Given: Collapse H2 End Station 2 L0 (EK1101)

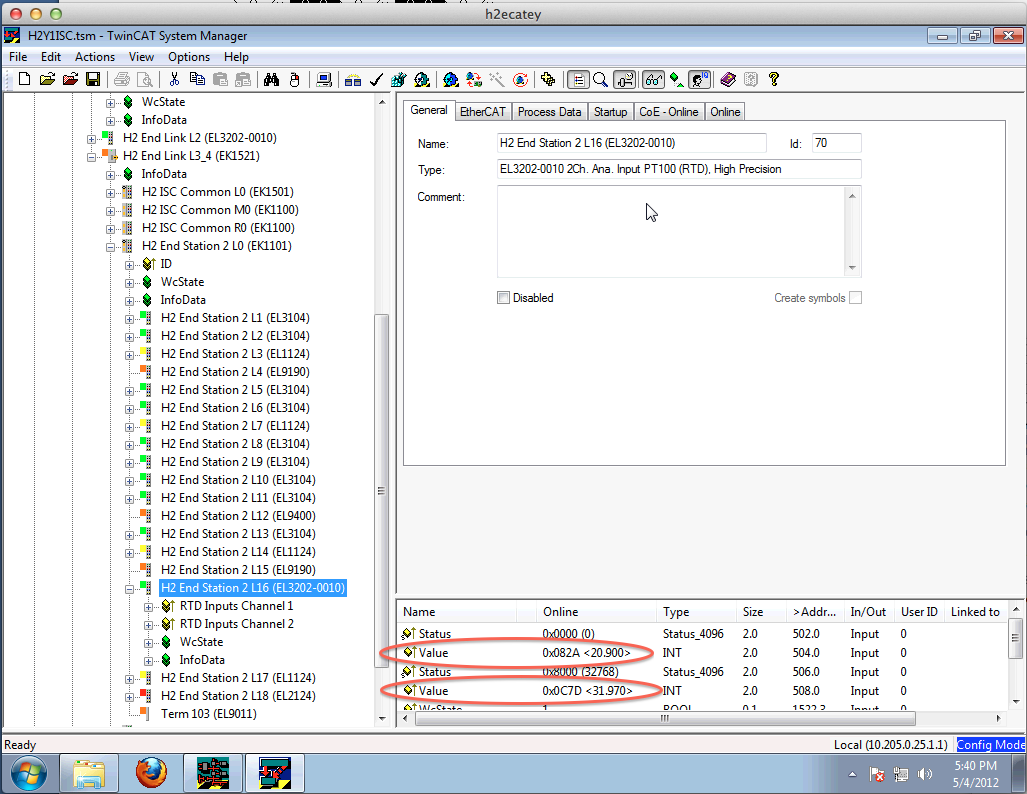Looking at the screenshot, I should pos(110,247).
